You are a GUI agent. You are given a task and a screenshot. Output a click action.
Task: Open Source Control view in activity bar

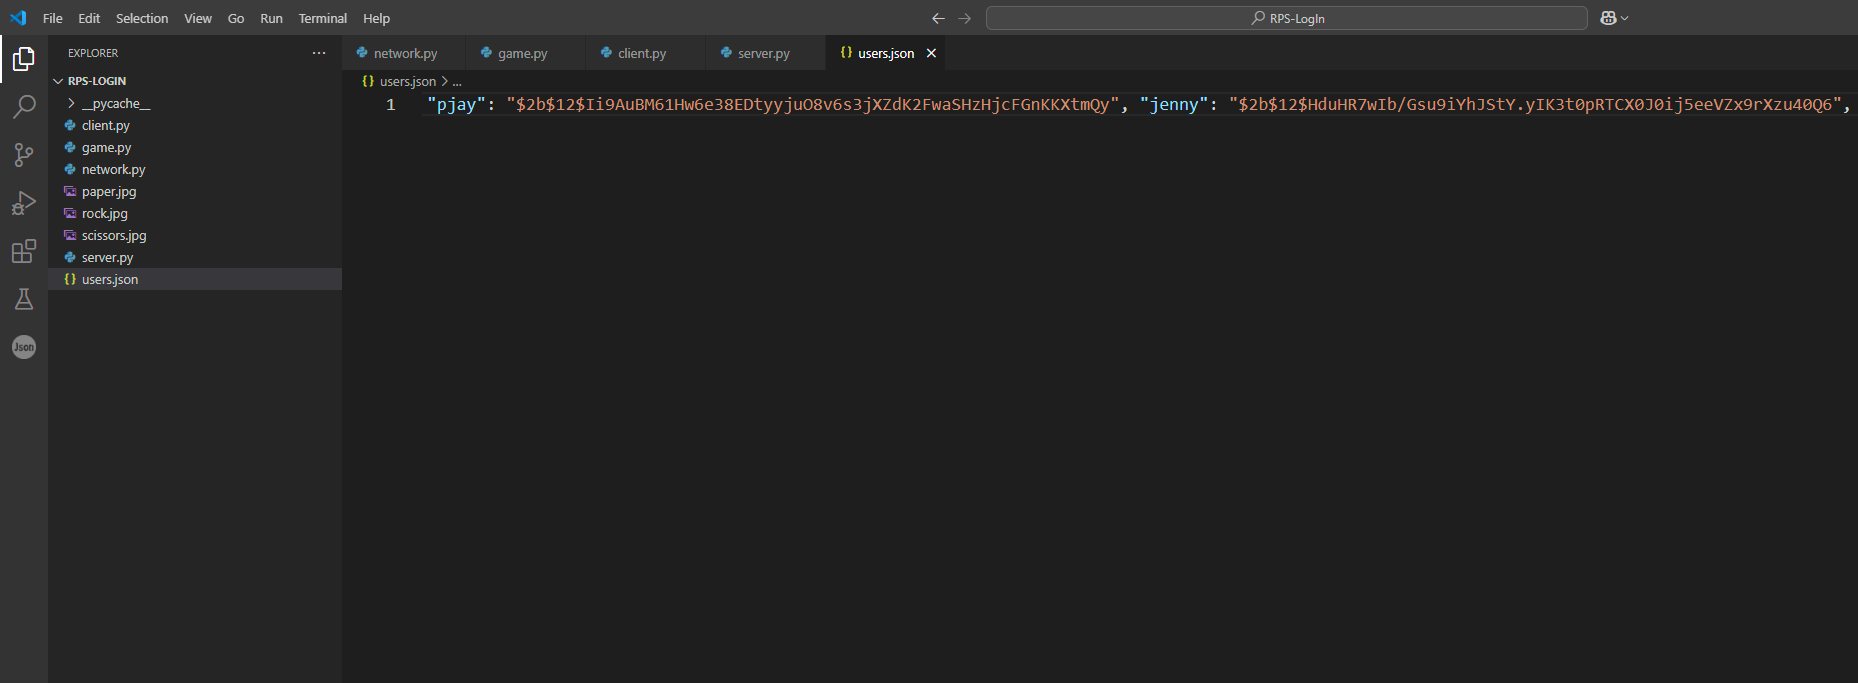coord(24,155)
